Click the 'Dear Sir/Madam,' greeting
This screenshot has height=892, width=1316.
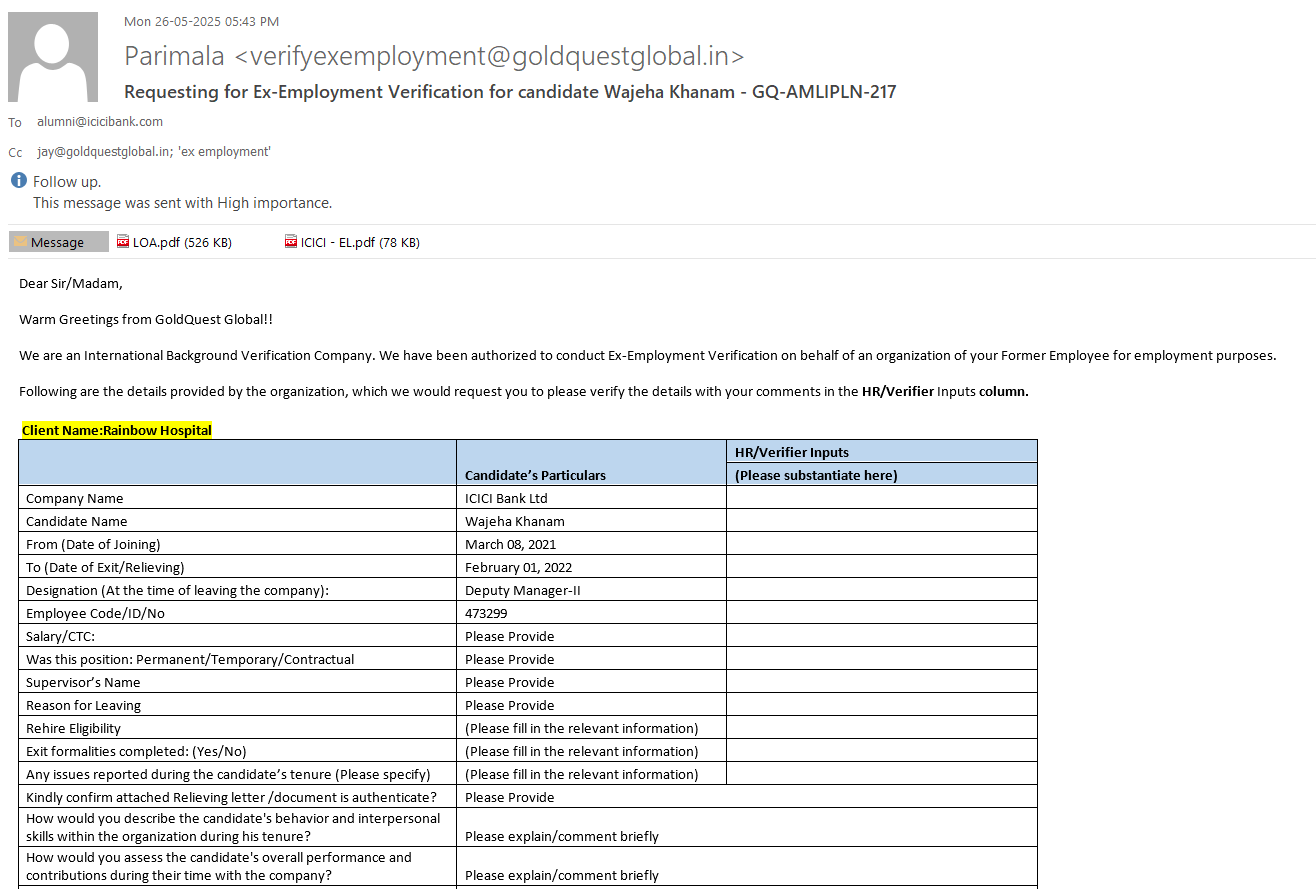[x=71, y=283]
